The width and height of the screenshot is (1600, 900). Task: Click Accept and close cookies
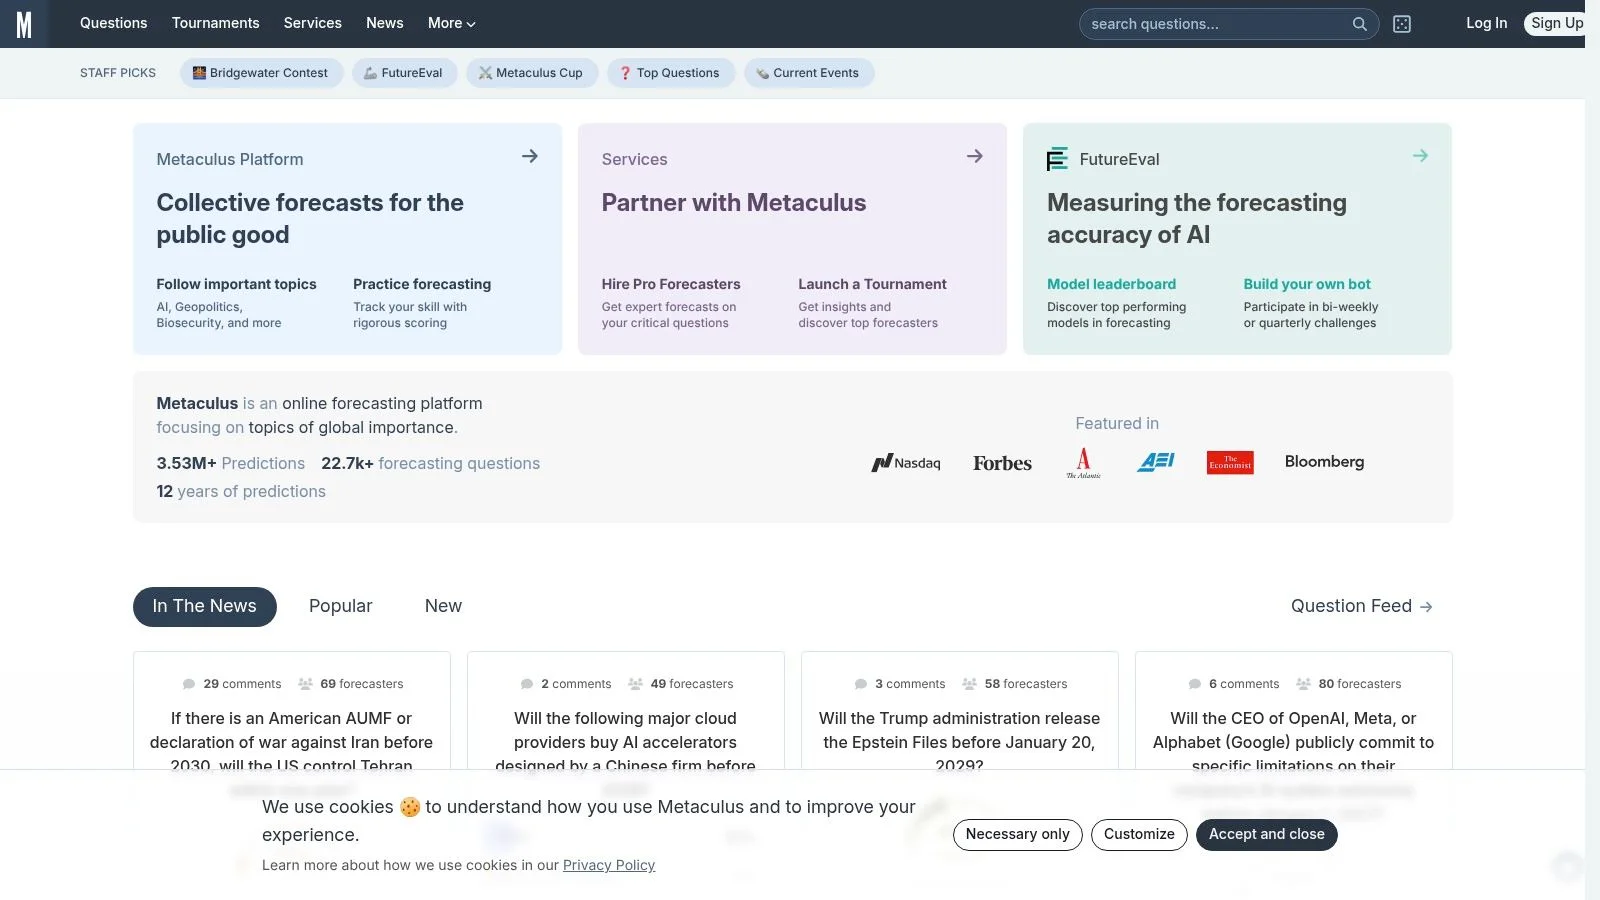(1266, 835)
